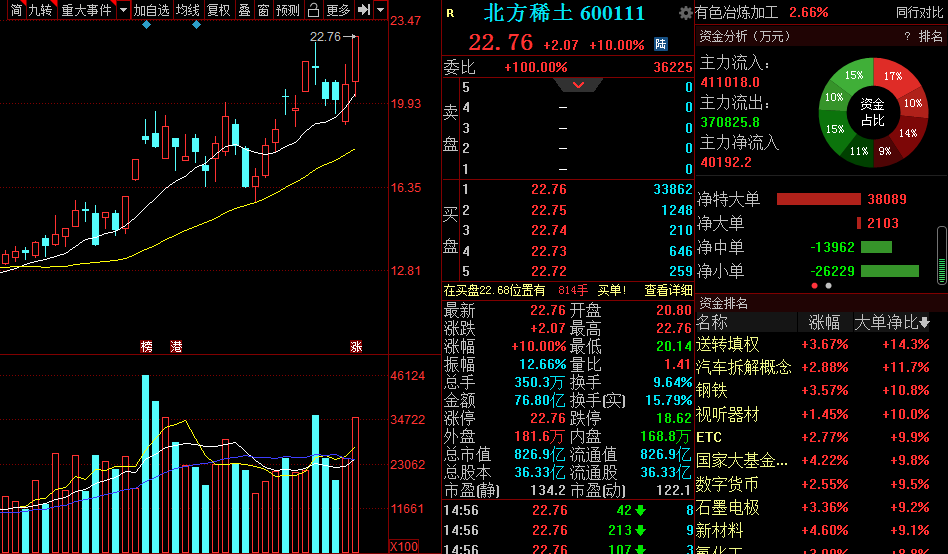
Task: Click the green 净小单 bar
Action: click(x=889, y=271)
